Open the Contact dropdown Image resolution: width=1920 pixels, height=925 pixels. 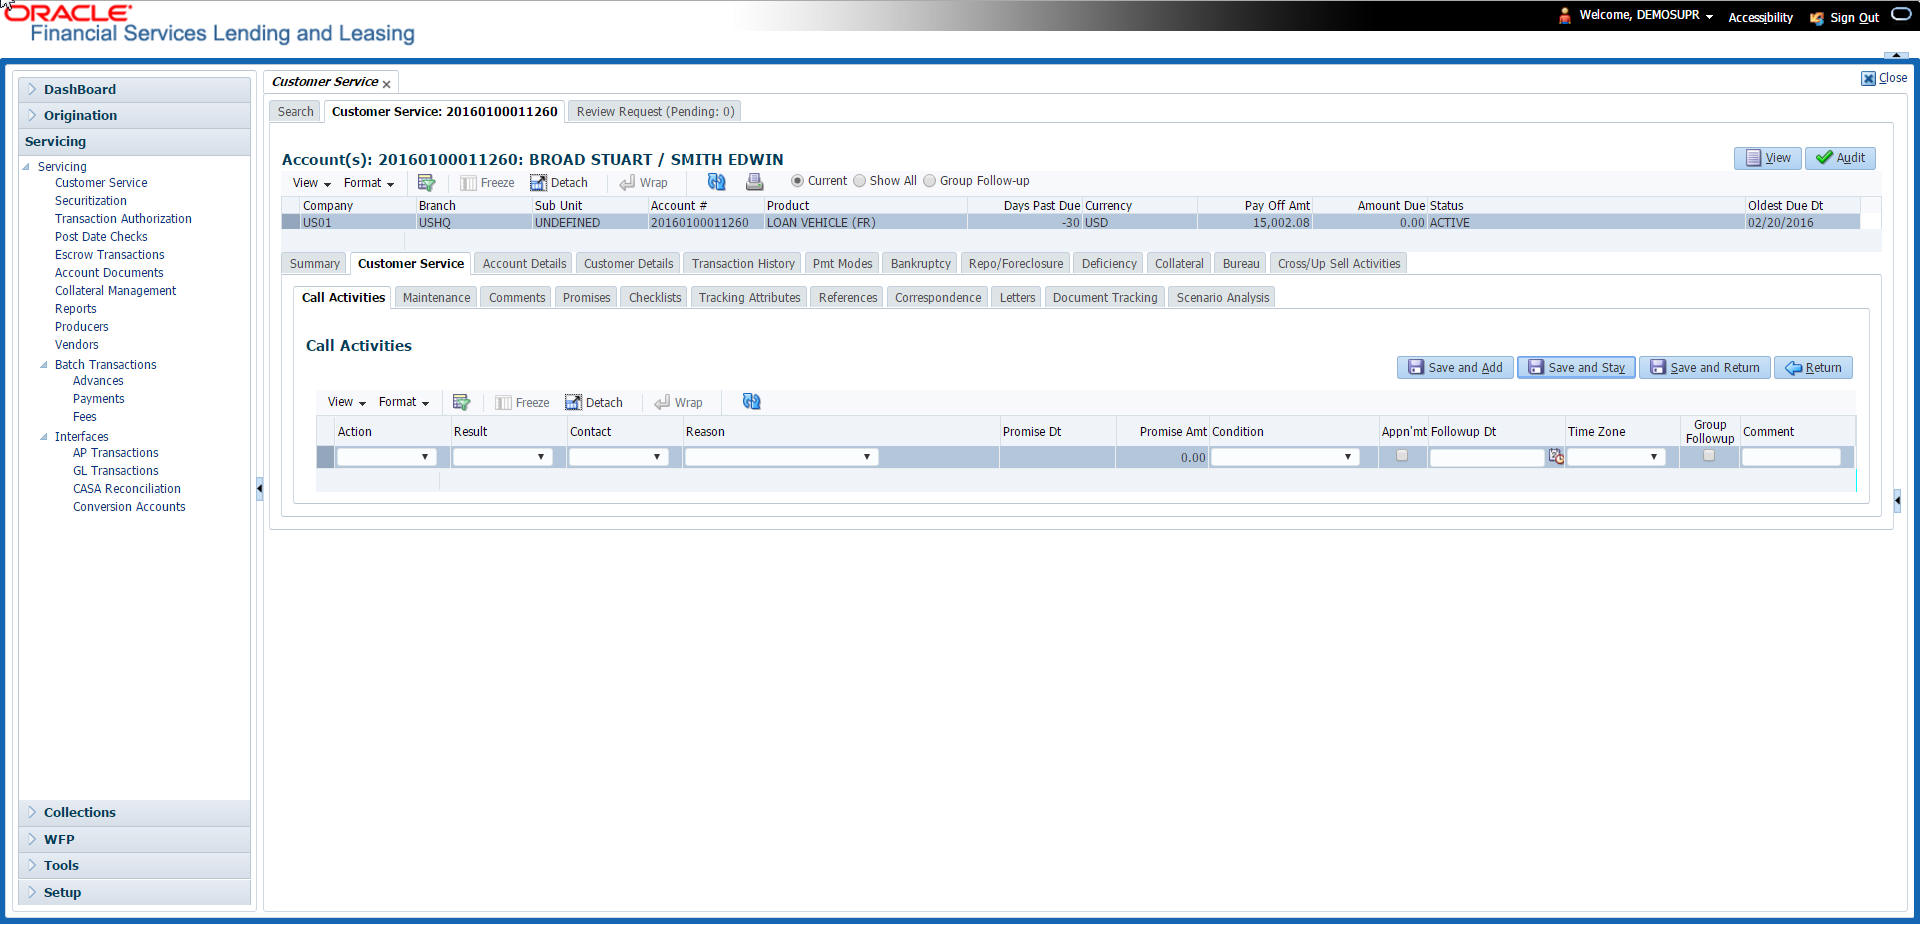[618, 457]
